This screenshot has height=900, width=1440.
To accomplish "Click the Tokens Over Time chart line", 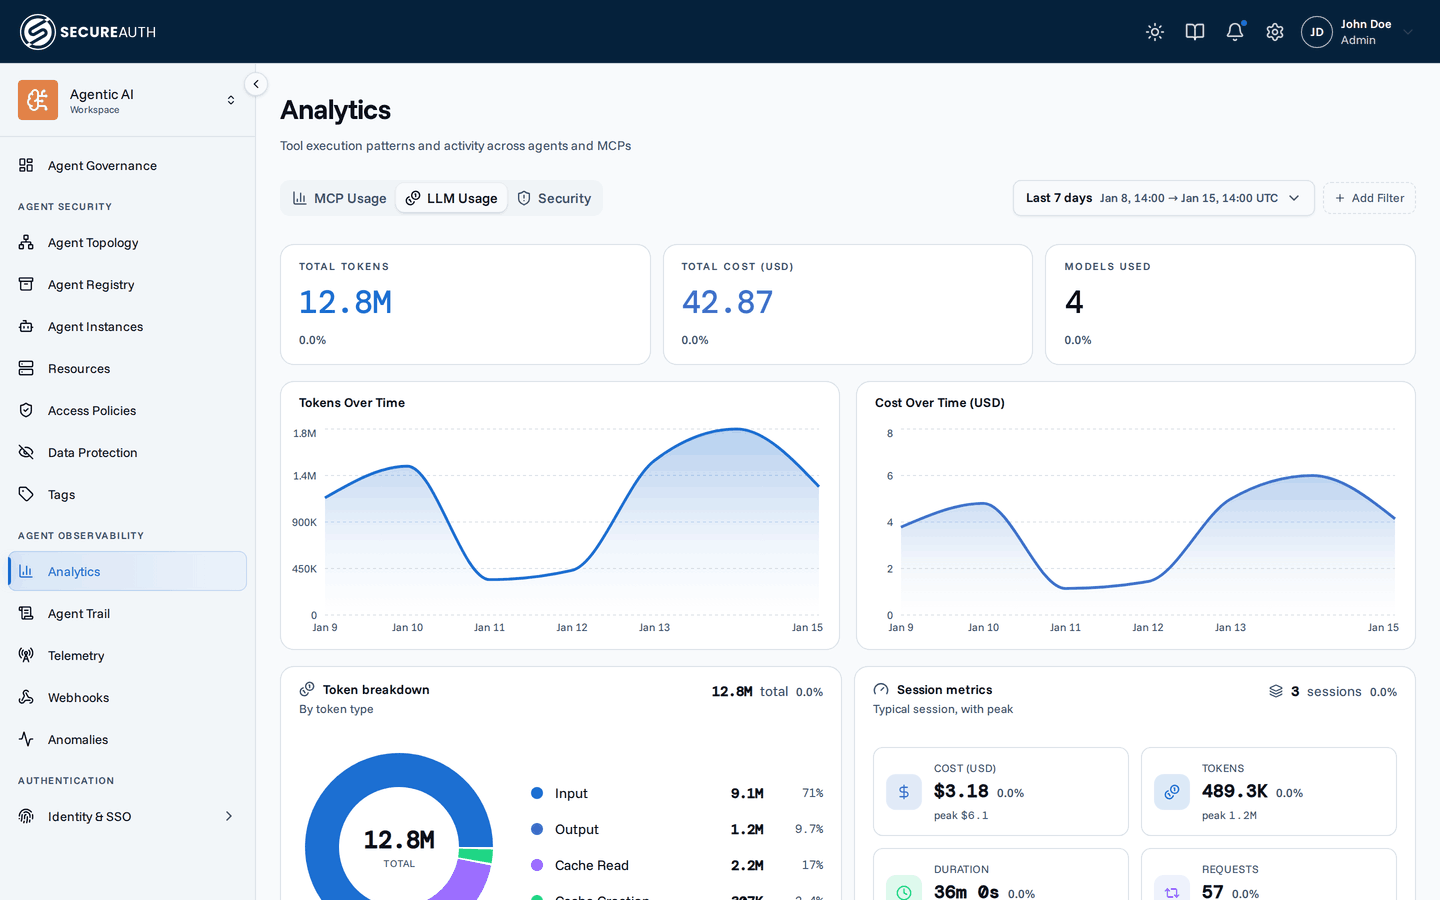I will pos(572,505).
